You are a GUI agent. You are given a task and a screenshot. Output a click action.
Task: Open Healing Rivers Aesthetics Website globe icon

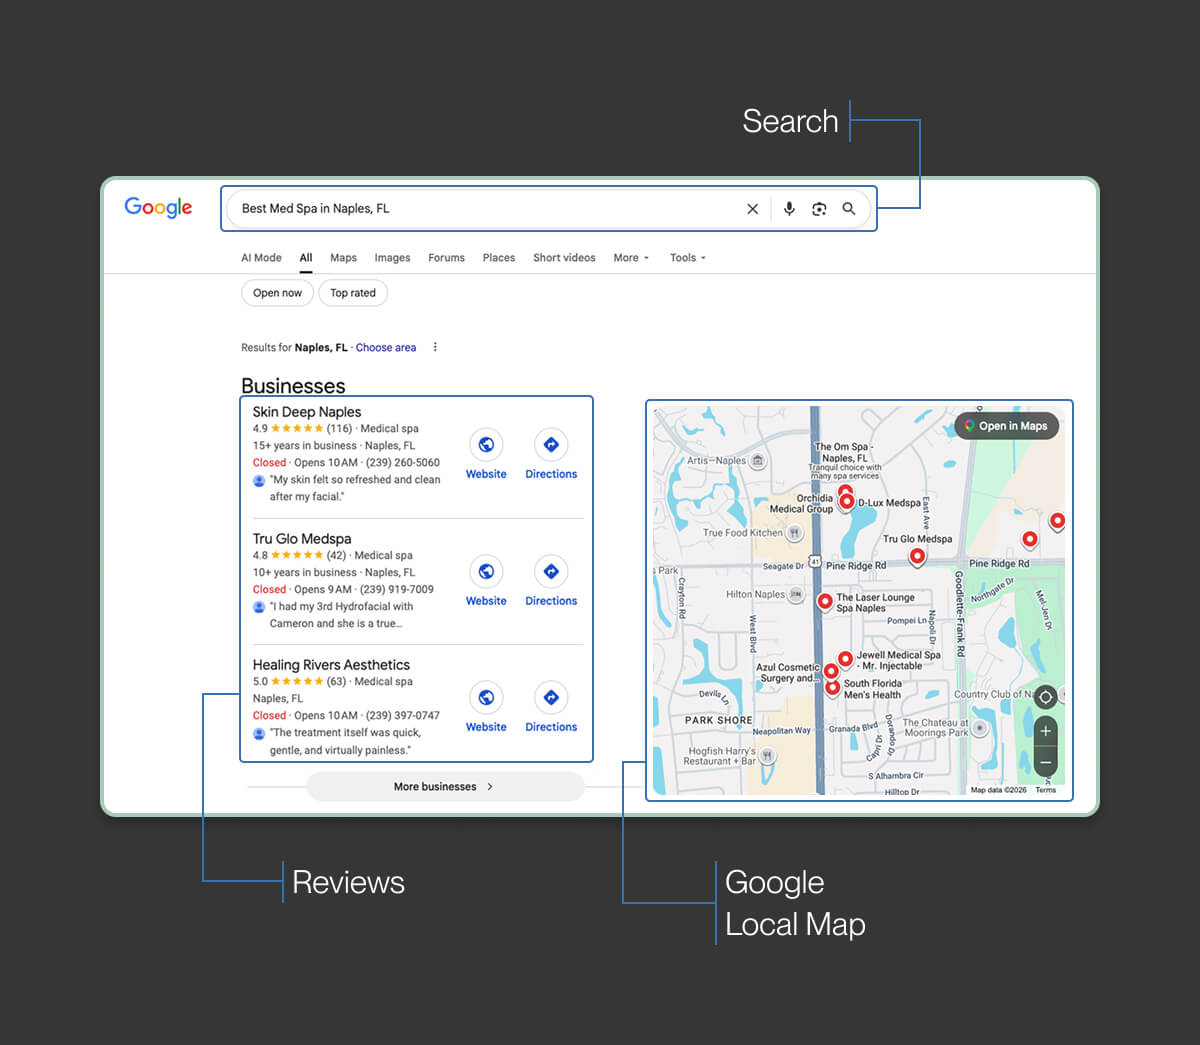486,697
